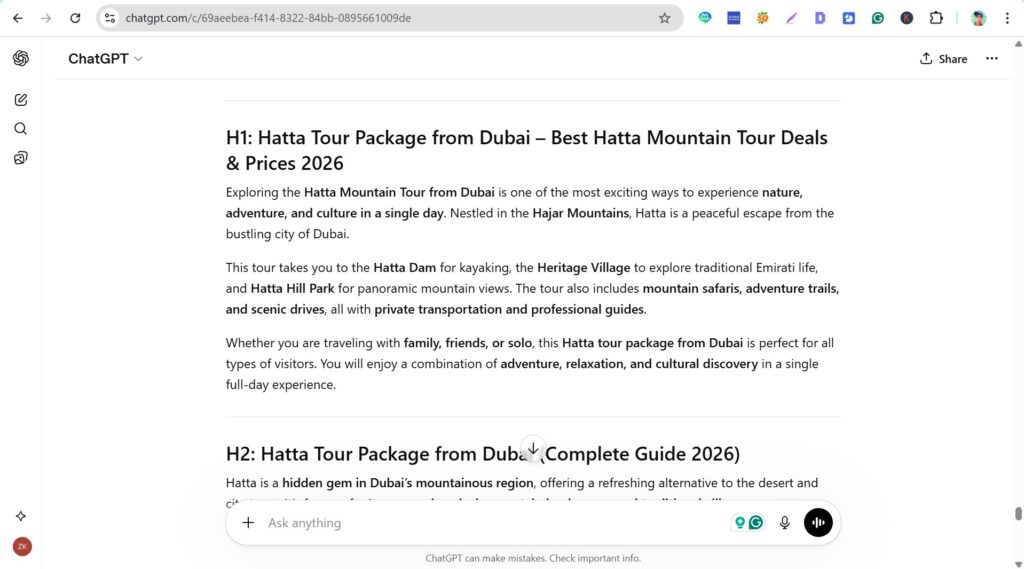Open the search chats icon in sidebar
The width and height of the screenshot is (1024, 569).
(x=20, y=129)
